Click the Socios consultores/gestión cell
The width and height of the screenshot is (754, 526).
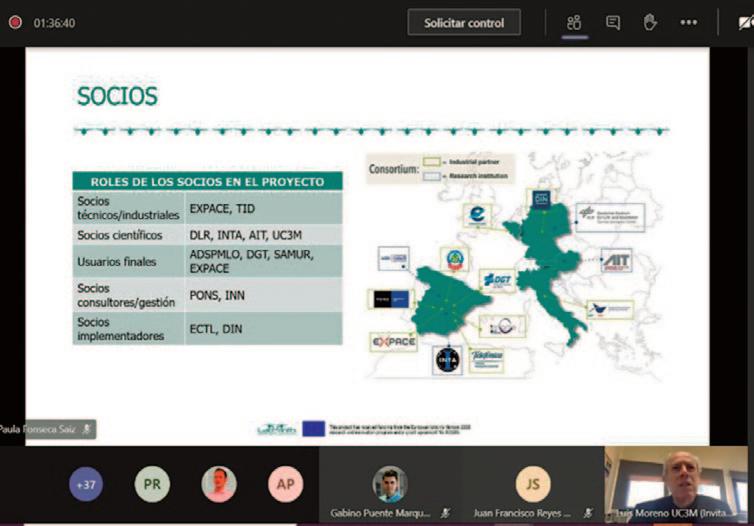[128, 295]
